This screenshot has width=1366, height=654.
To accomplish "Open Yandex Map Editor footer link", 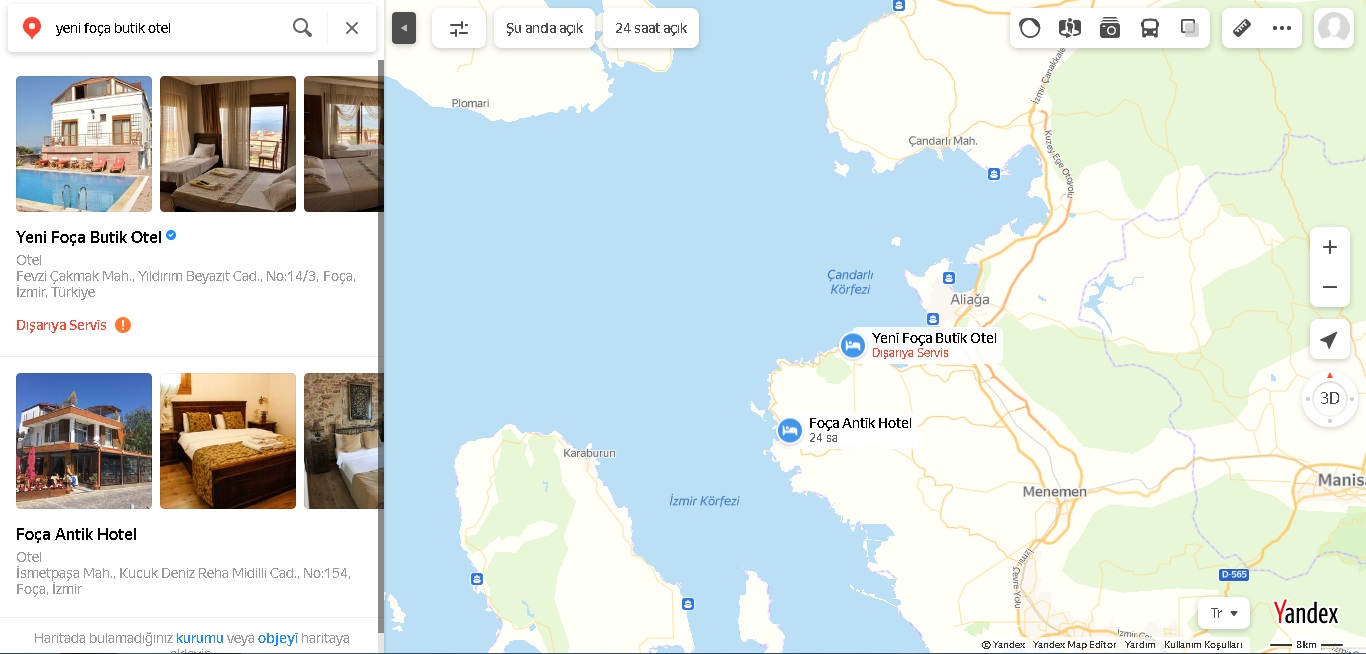I will [1075, 645].
